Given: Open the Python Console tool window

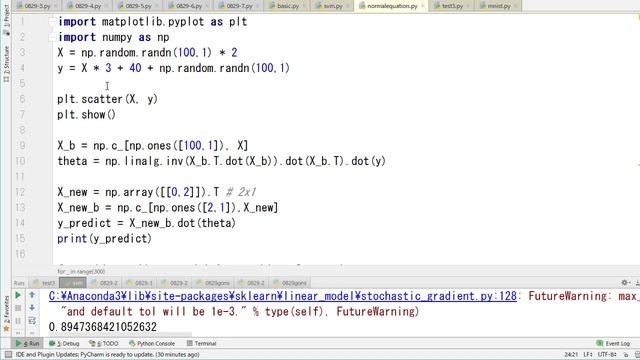Looking at the screenshot, I should [x=152, y=343].
